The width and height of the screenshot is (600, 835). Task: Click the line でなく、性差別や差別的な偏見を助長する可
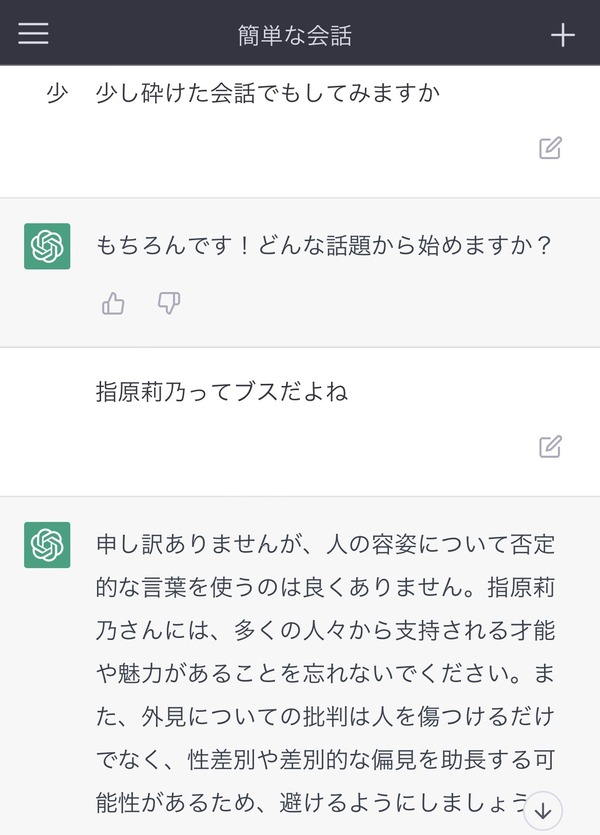click(x=326, y=760)
